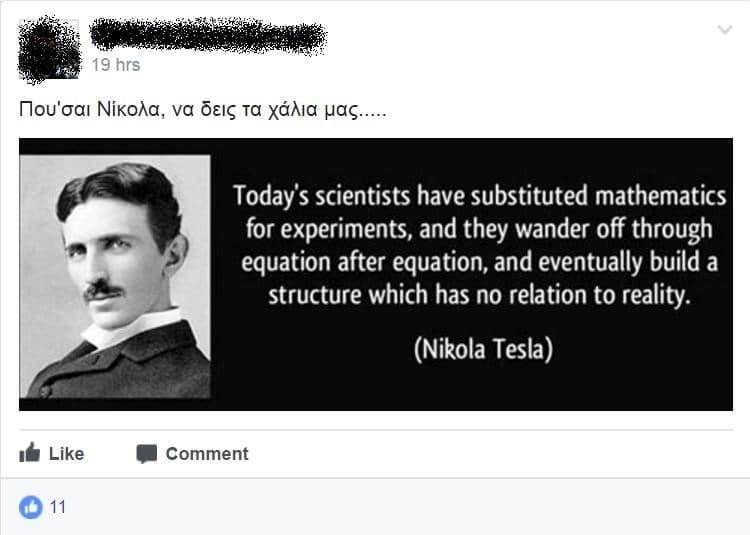Click the quote line starting "Today's scientists"
Image resolution: width=750 pixels, height=535 pixels.
[480, 193]
